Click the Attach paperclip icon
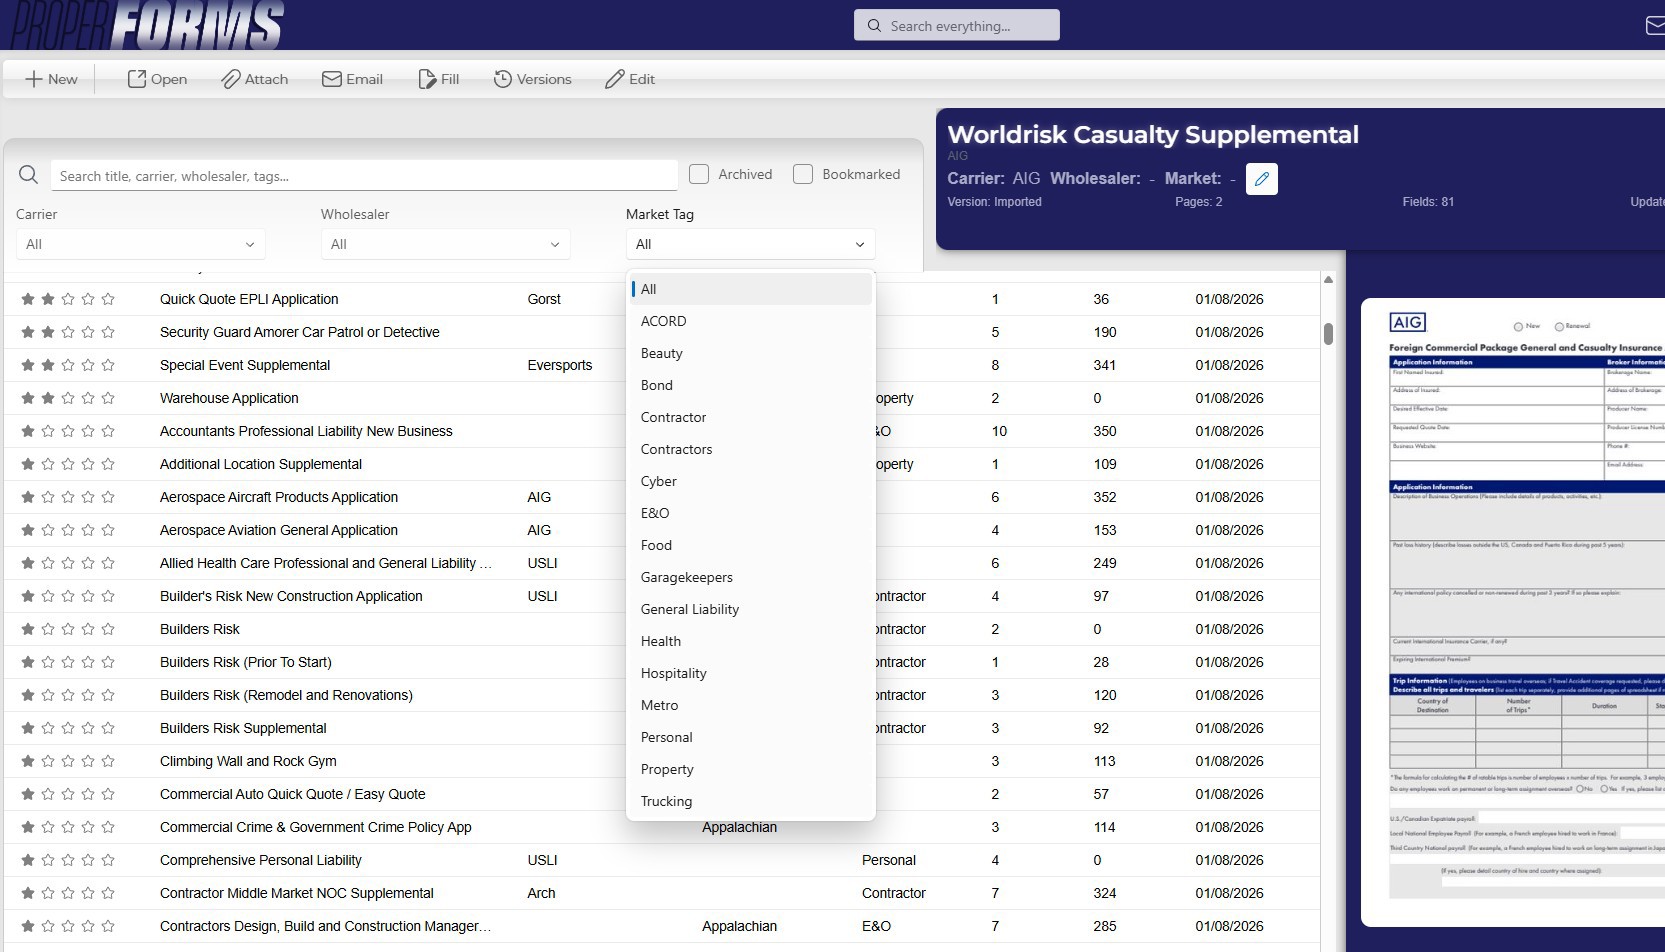This screenshot has height=952, width=1665. tap(231, 79)
